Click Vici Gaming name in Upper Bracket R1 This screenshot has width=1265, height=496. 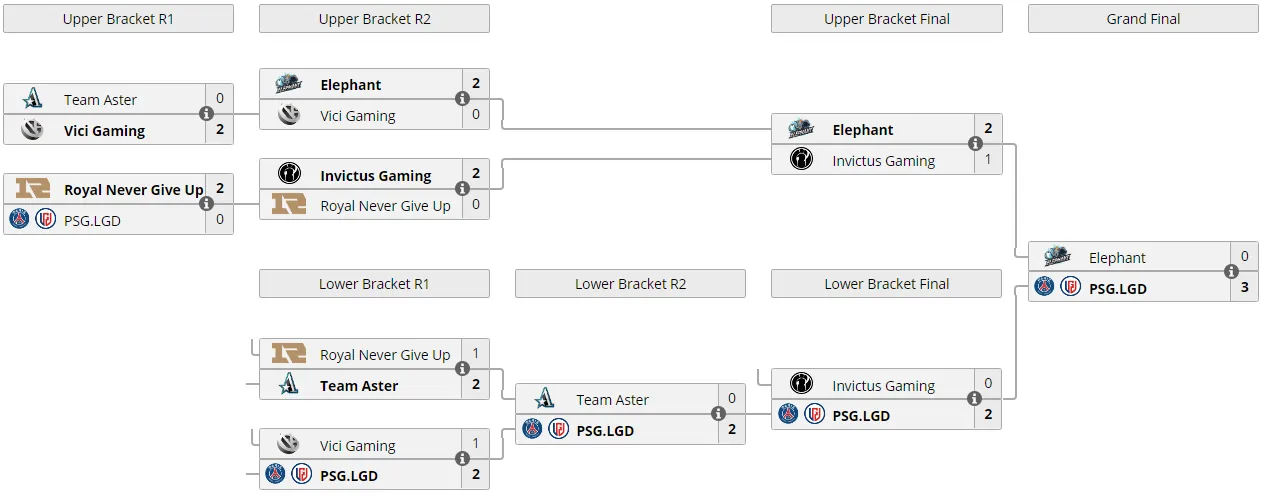(105, 130)
